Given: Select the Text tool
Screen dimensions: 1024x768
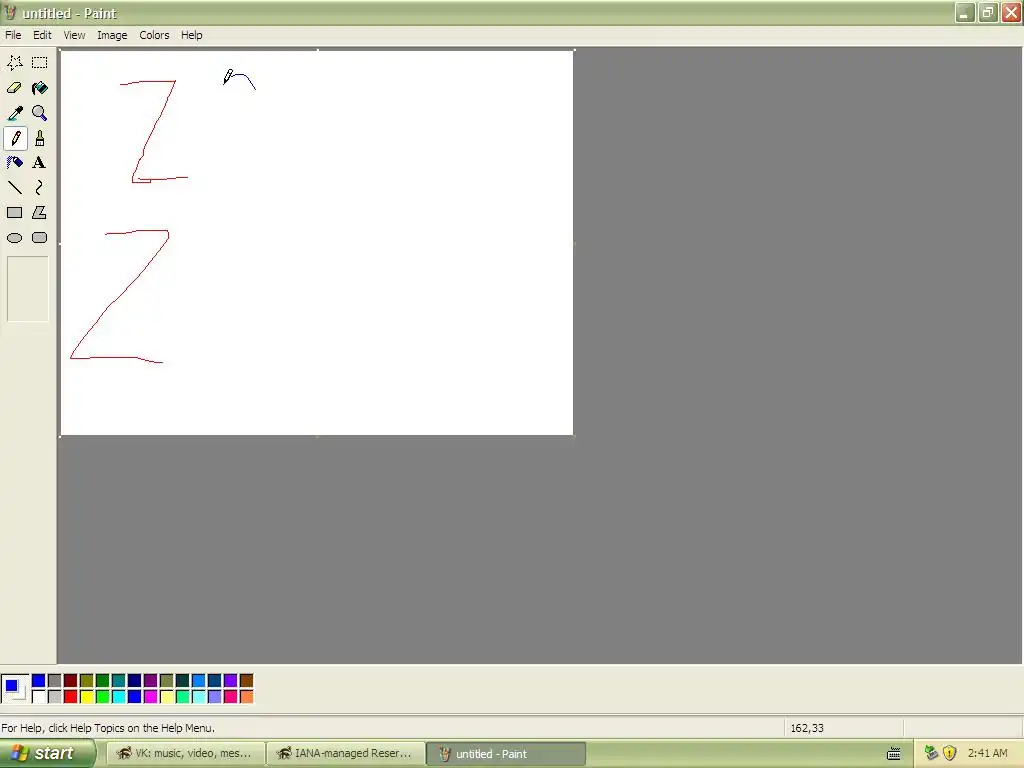Looking at the screenshot, I should pos(40,163).
